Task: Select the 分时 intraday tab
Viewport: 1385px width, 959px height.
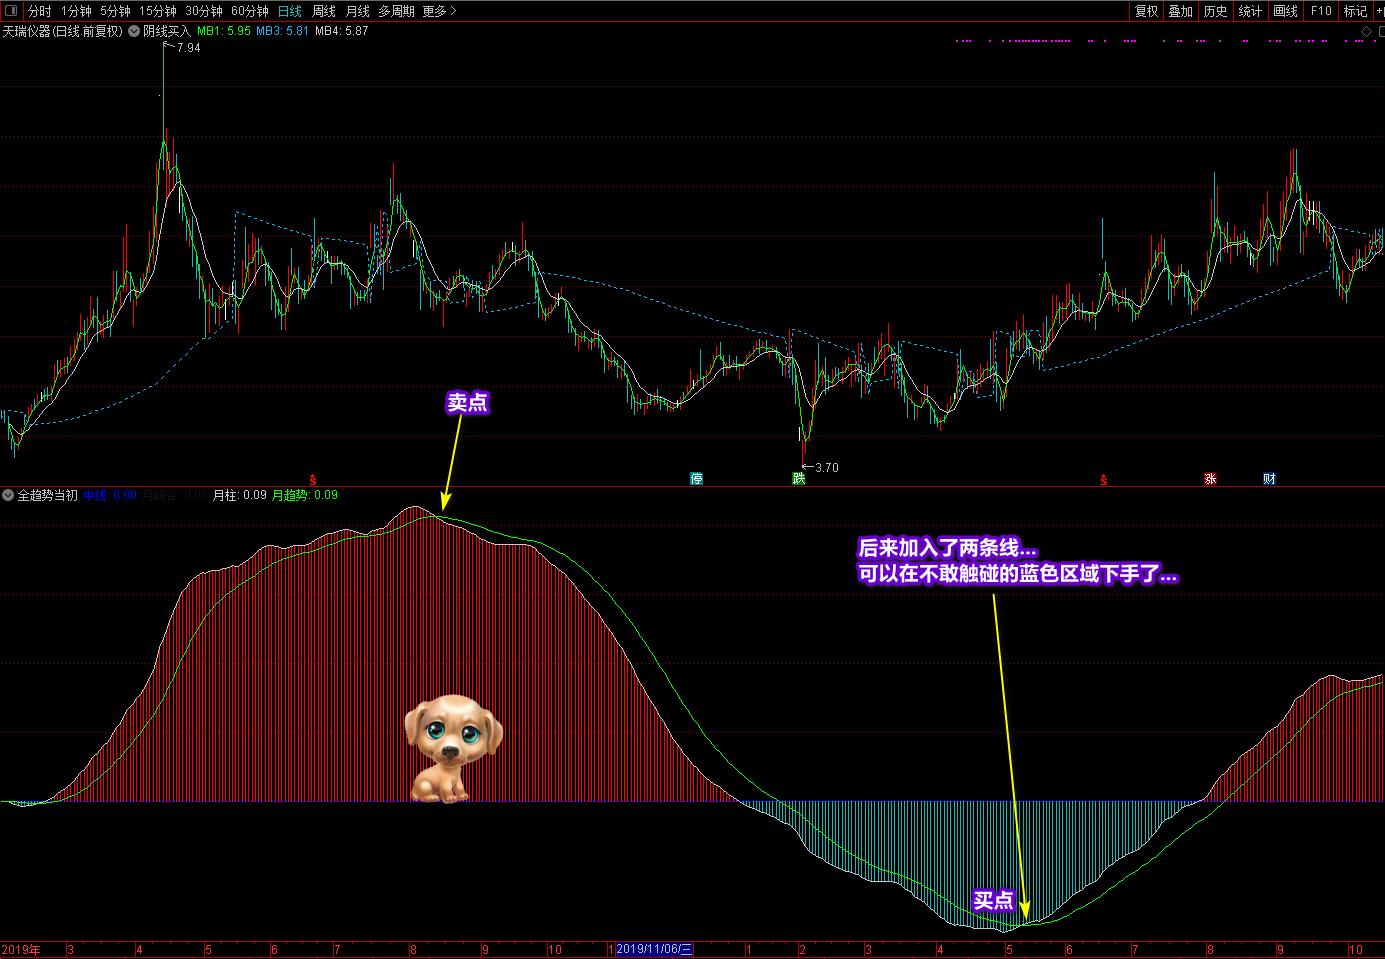Action: (x=39, y=11)
